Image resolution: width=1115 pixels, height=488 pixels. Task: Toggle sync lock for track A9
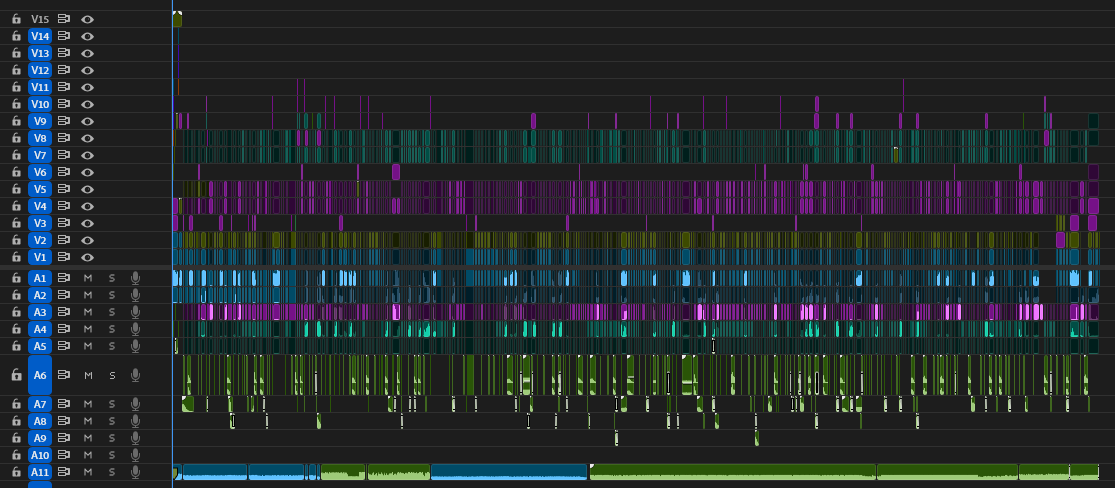pyautogui.click(x=64, y=438)
